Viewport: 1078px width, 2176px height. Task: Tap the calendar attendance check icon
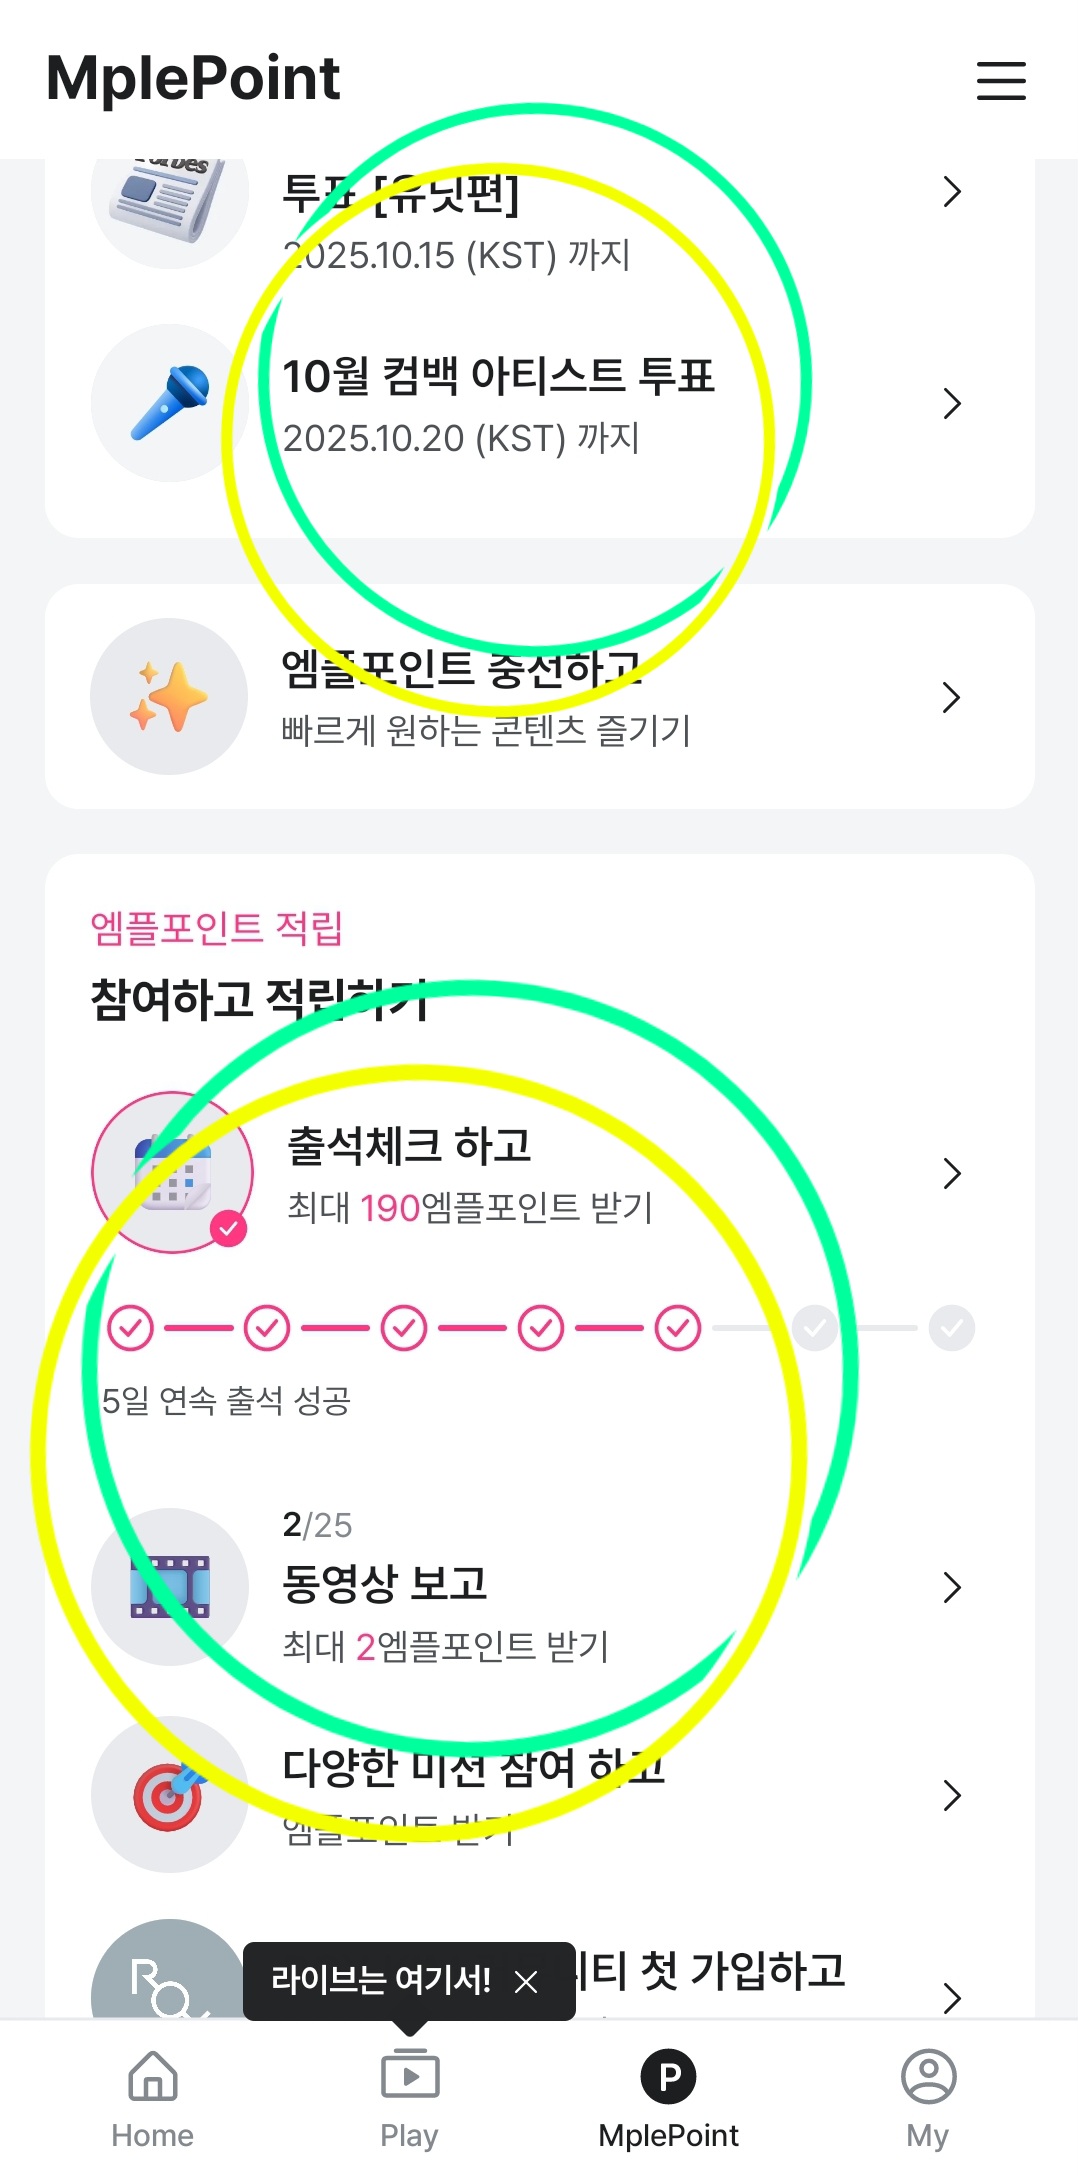pyautogui.click(x=173, y=1172)
